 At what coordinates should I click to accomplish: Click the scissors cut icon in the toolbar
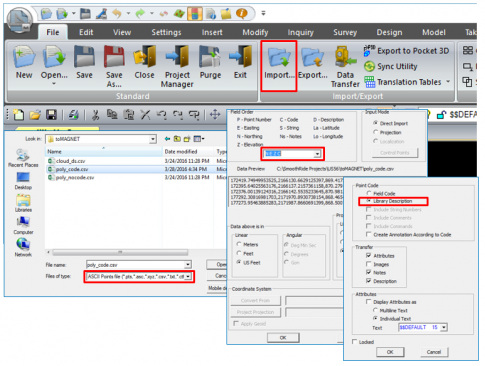coord(96,115)
